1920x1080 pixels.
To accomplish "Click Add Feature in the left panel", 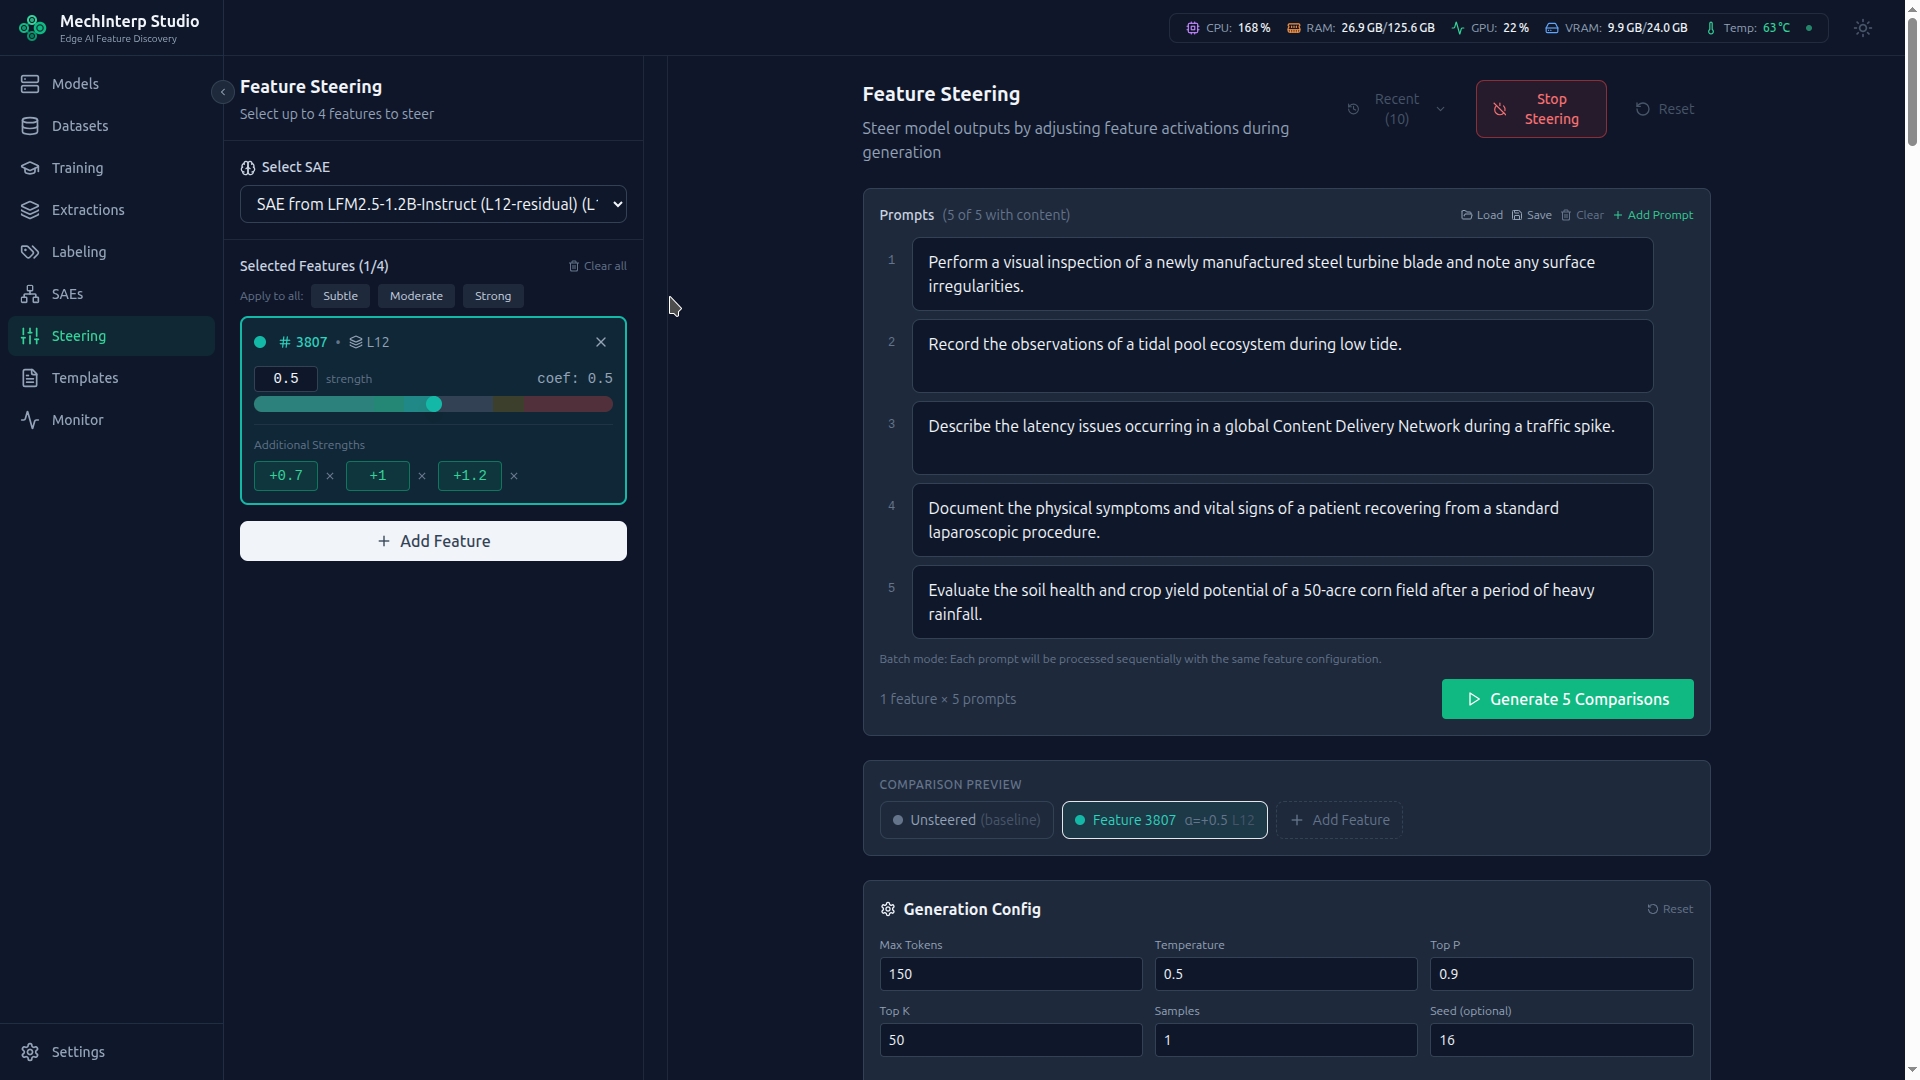I will pos(433,541).
